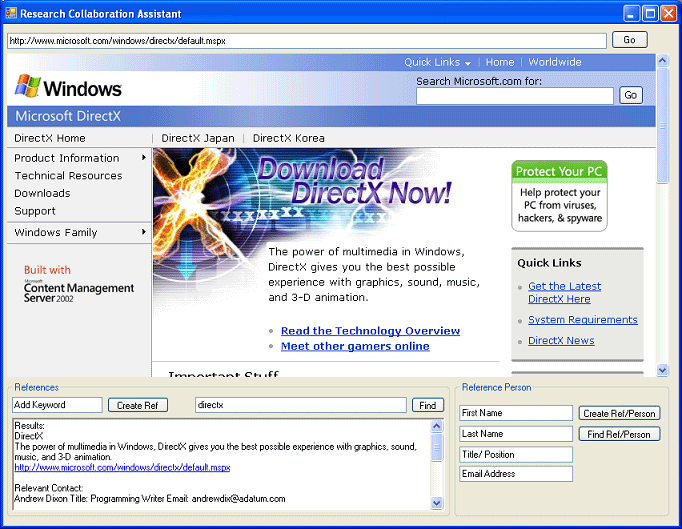Screen dimensions: 682x529
Task: Expand the Product Information submenu arrow
Action: click(x=144, y=157)
